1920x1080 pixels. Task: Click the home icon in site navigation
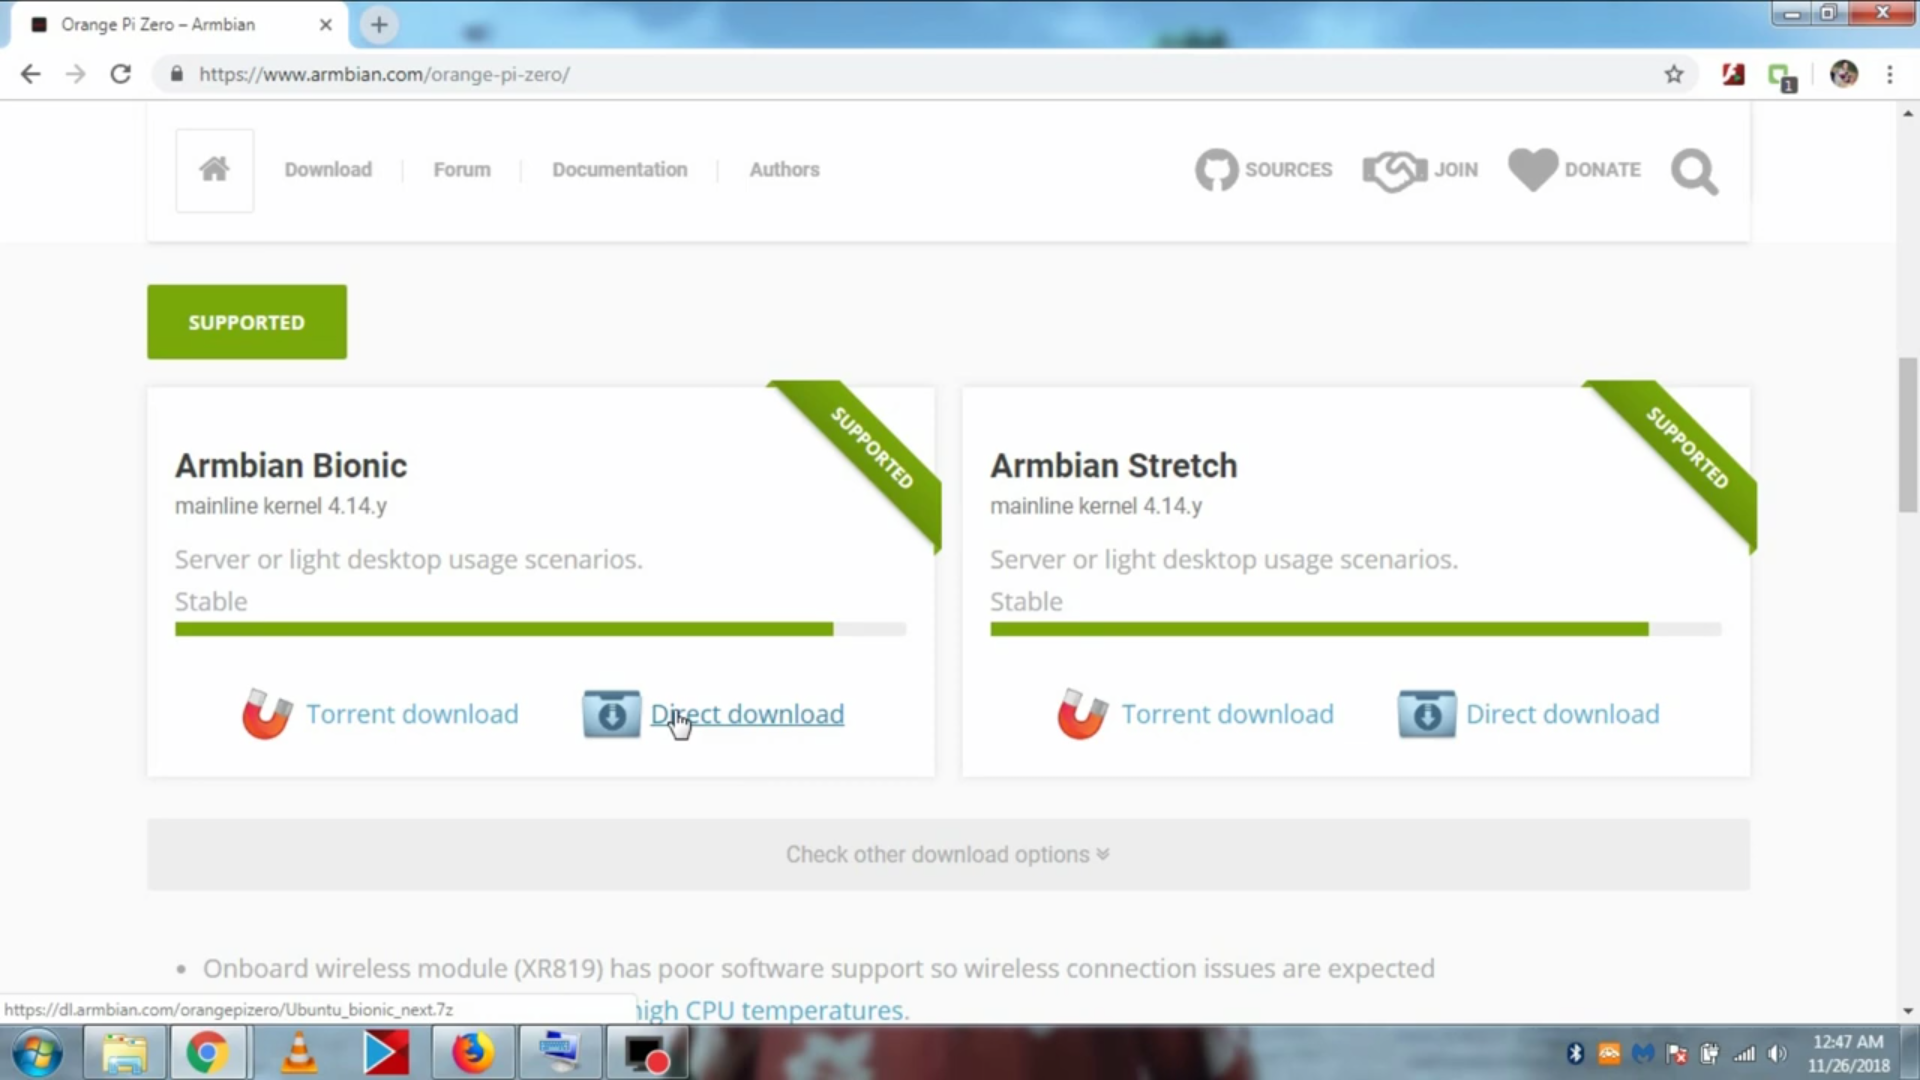(x=214, y=169)
